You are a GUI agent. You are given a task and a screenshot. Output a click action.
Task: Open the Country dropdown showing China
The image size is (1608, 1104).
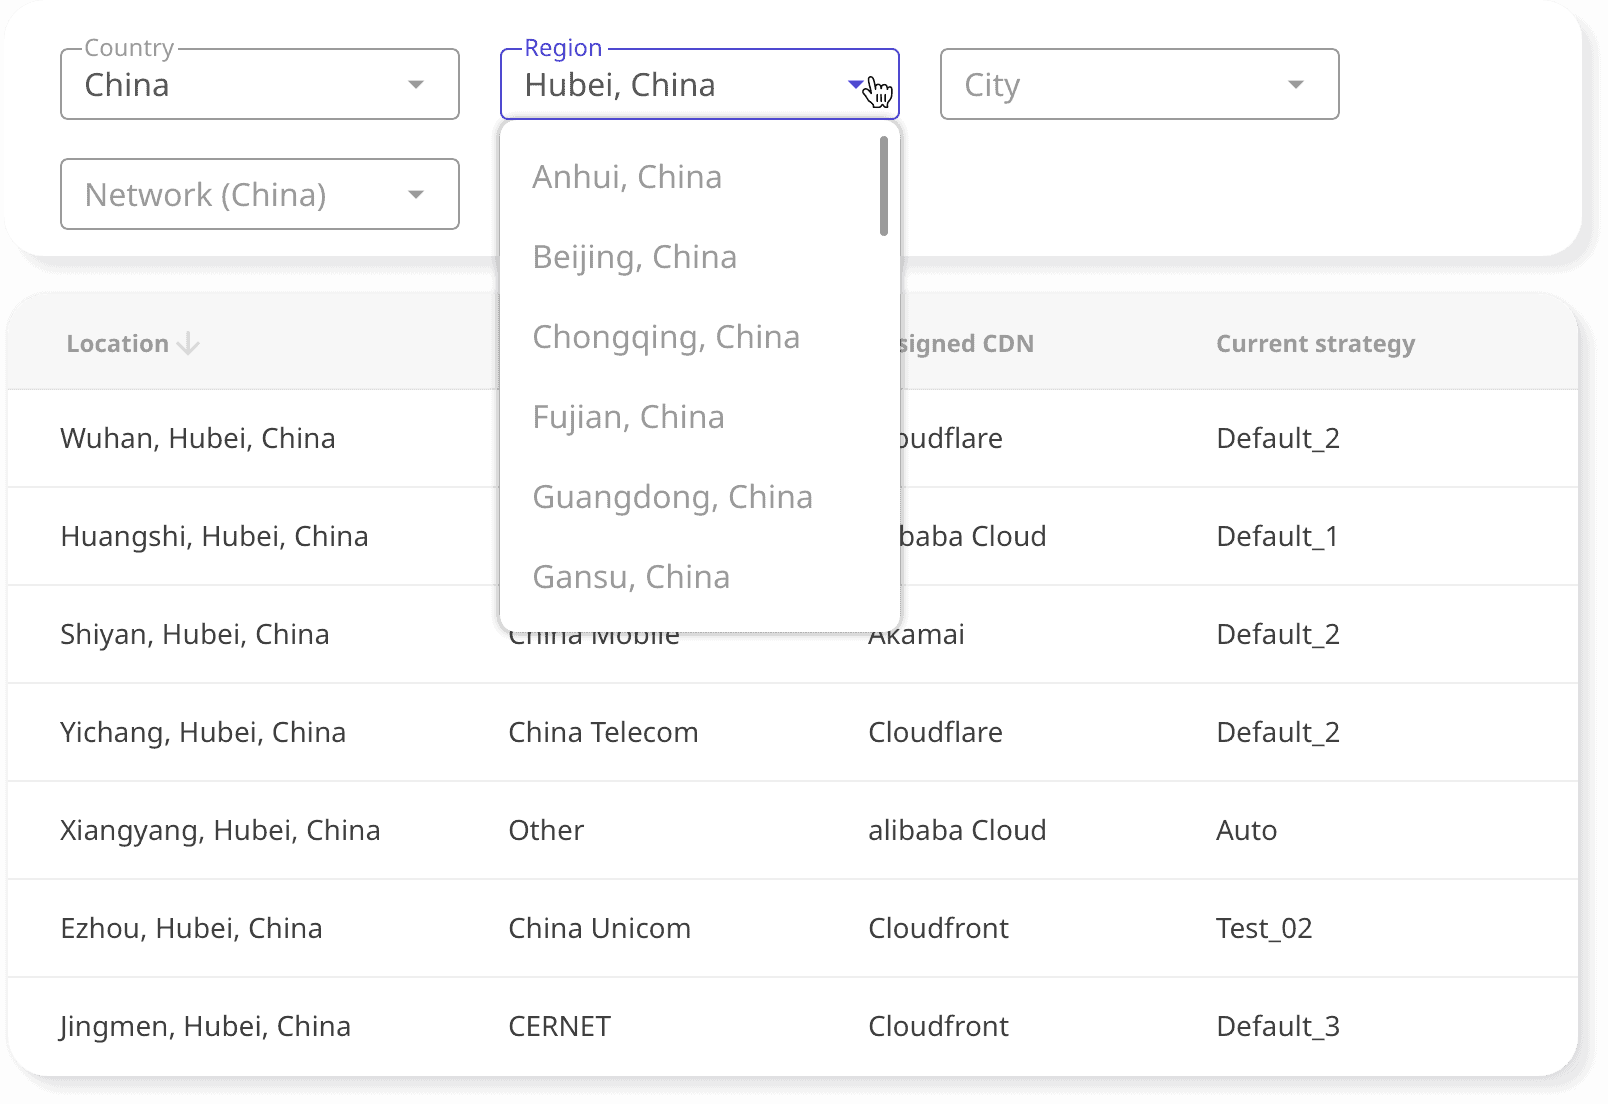tap(259, 84)
